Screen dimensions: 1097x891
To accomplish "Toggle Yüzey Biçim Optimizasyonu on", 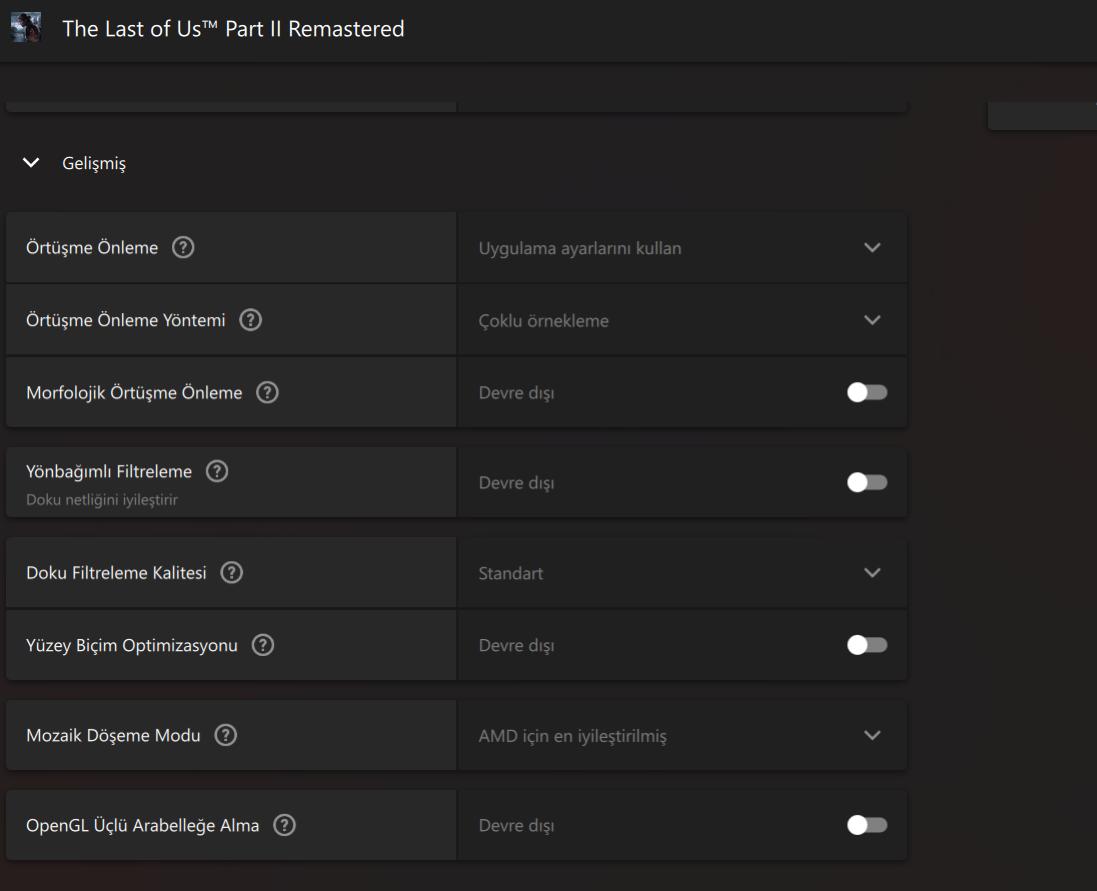I will (866, 645).
